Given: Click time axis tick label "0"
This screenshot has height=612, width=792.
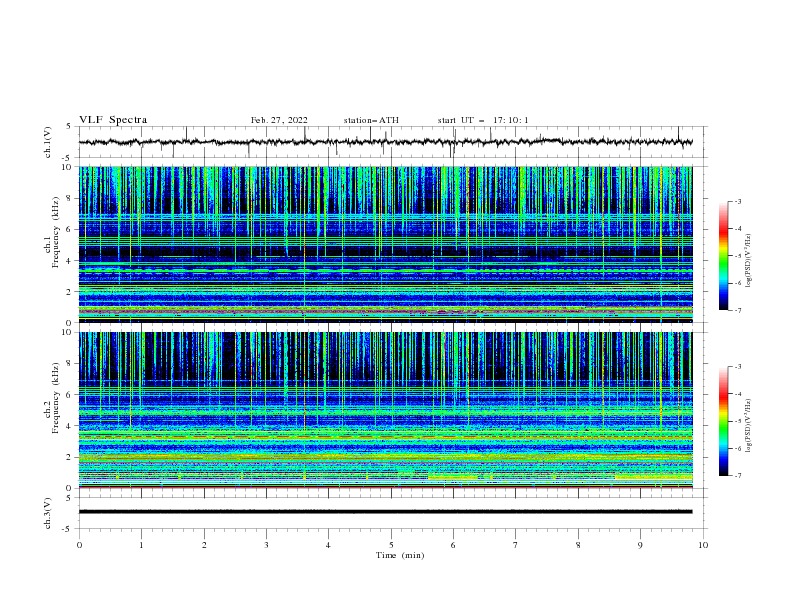Looking at the screenshot, I should click(79, 545).
